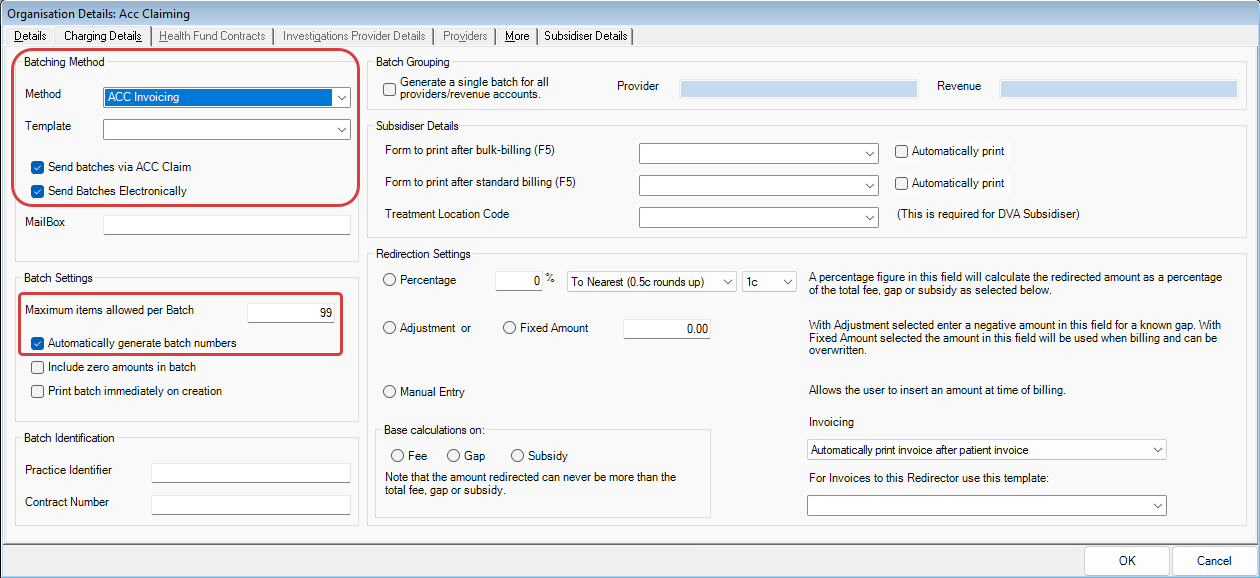Open the Subsidiser Details tab
Viewport: 1260px width, 578px height.
(x=586, y=36)
